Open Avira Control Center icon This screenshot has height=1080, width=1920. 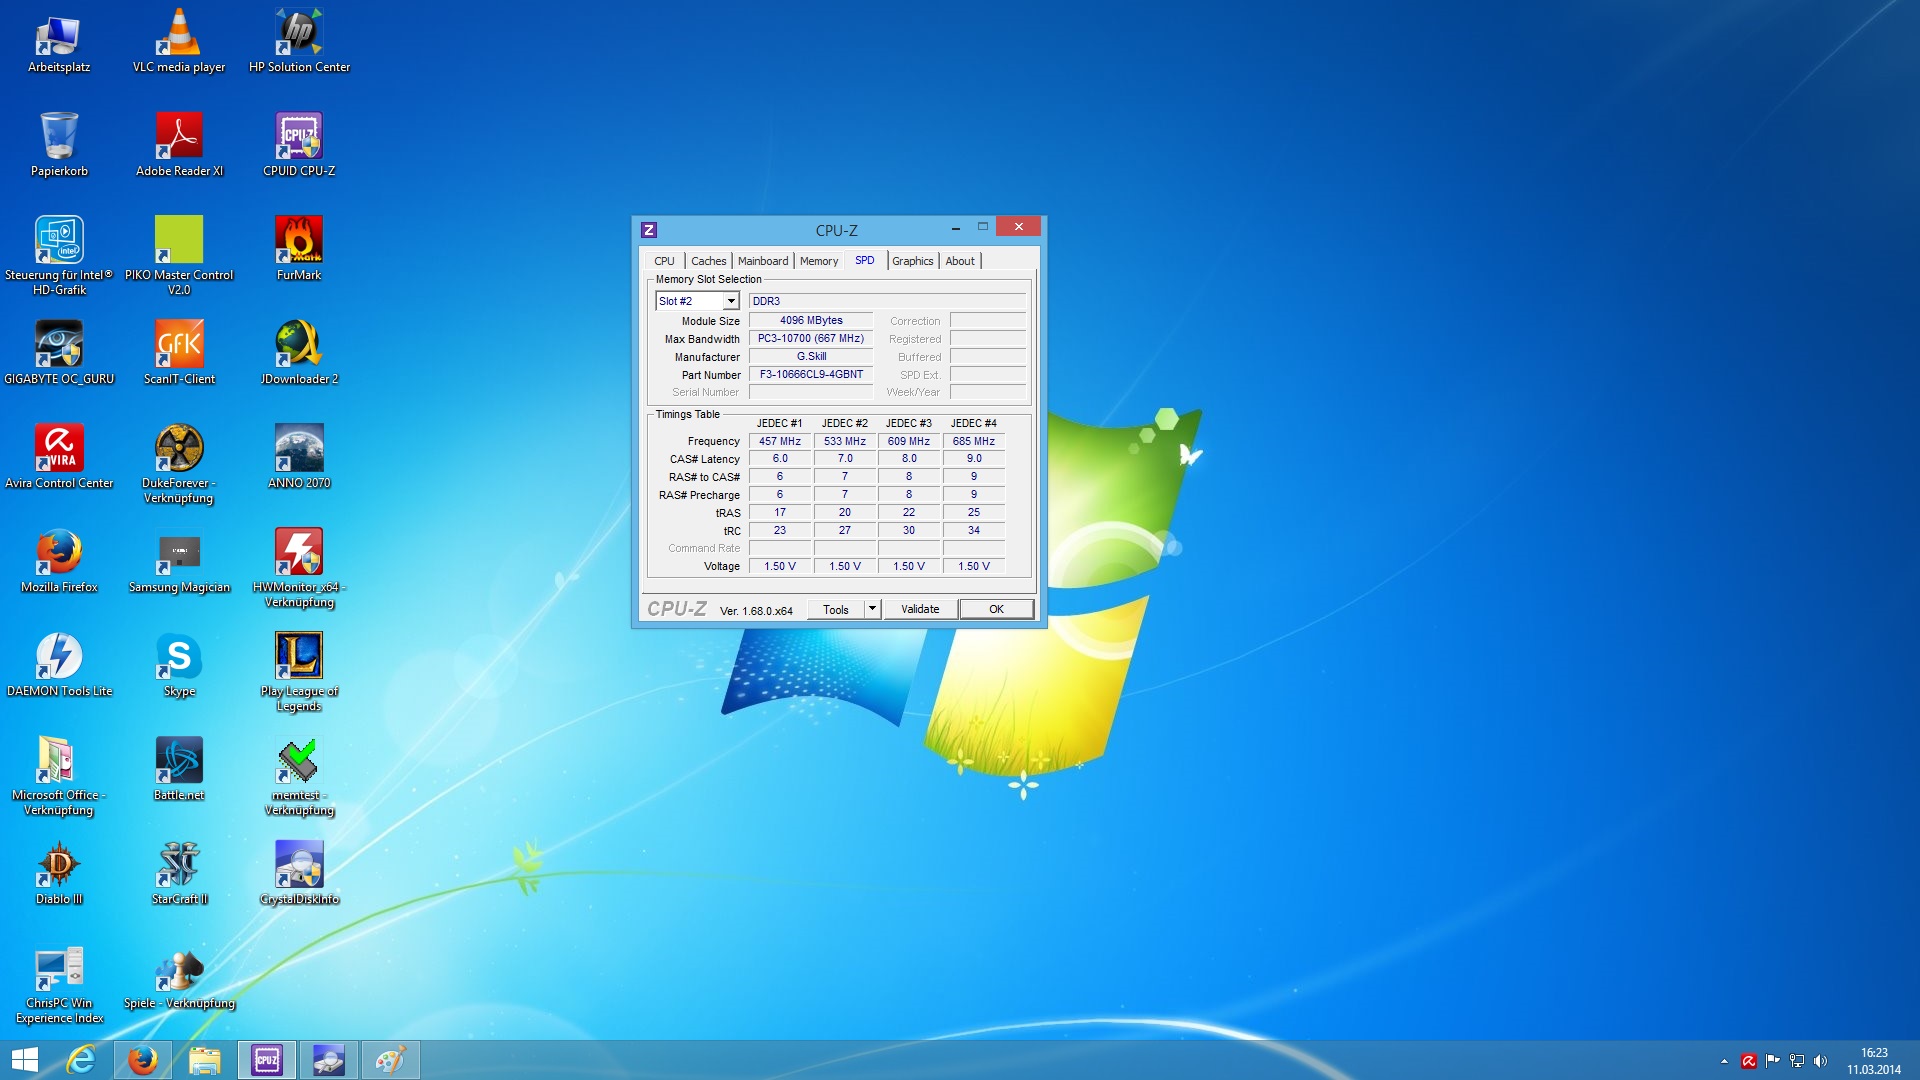pos(59,449)
